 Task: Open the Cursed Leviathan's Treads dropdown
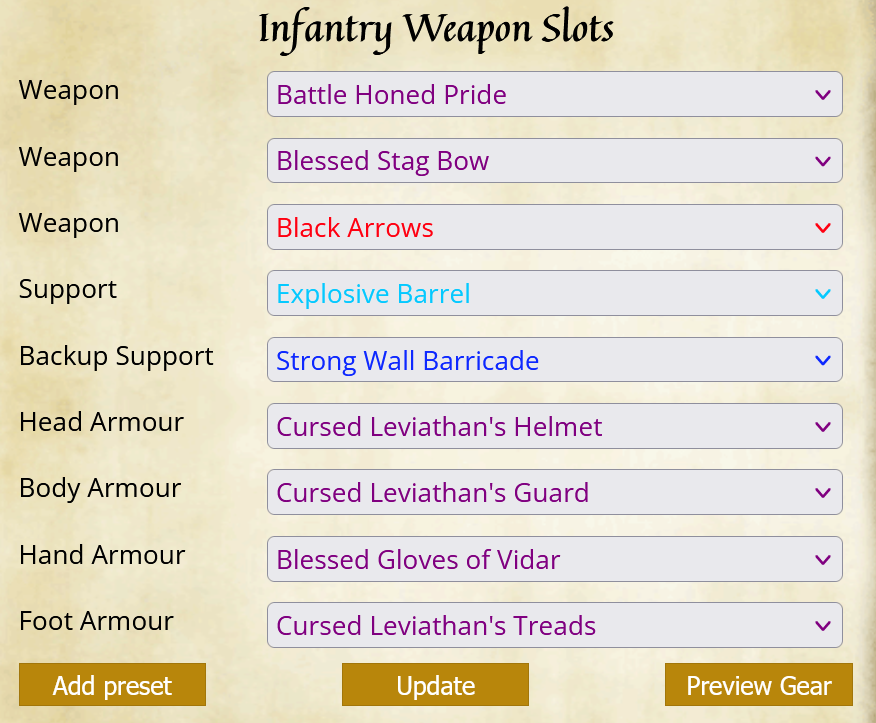[x=555, y=625]
